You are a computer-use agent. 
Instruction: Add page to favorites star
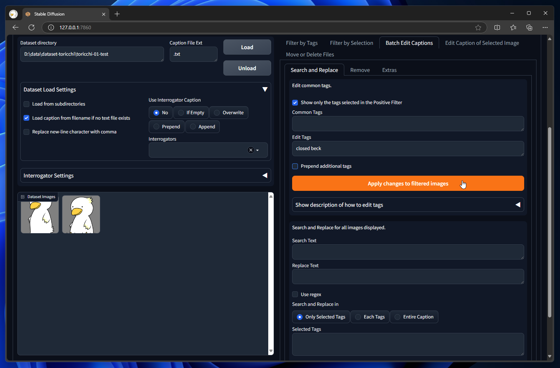(x=478, y=28)
